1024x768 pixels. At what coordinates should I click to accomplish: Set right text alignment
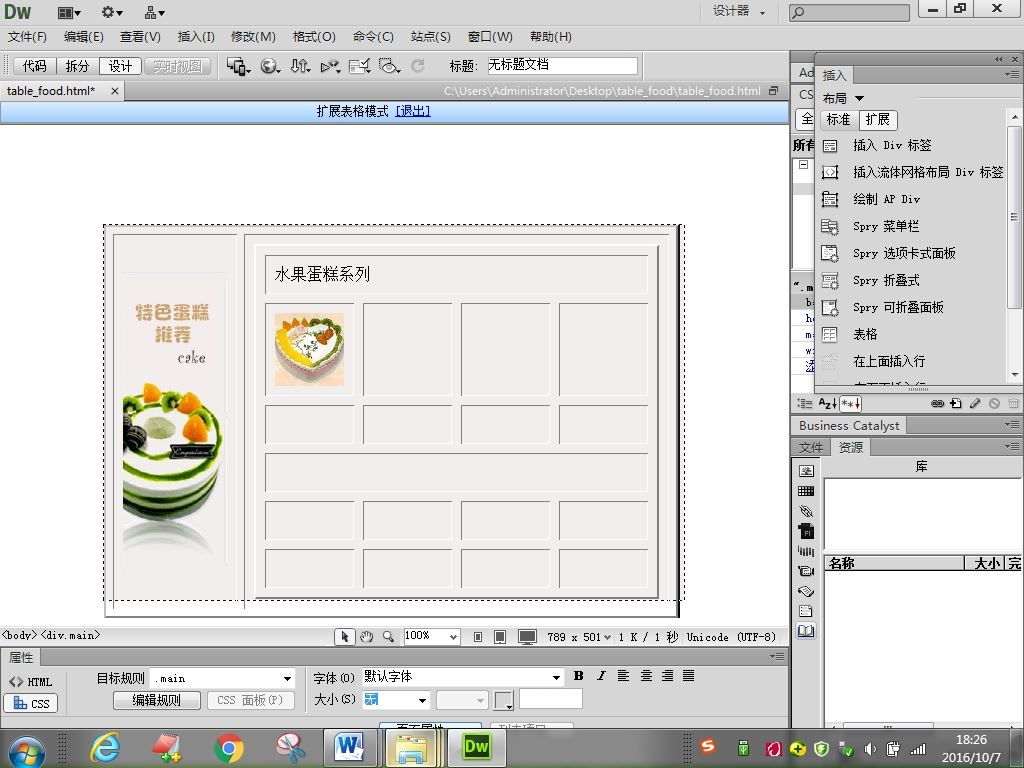[667, 676]
